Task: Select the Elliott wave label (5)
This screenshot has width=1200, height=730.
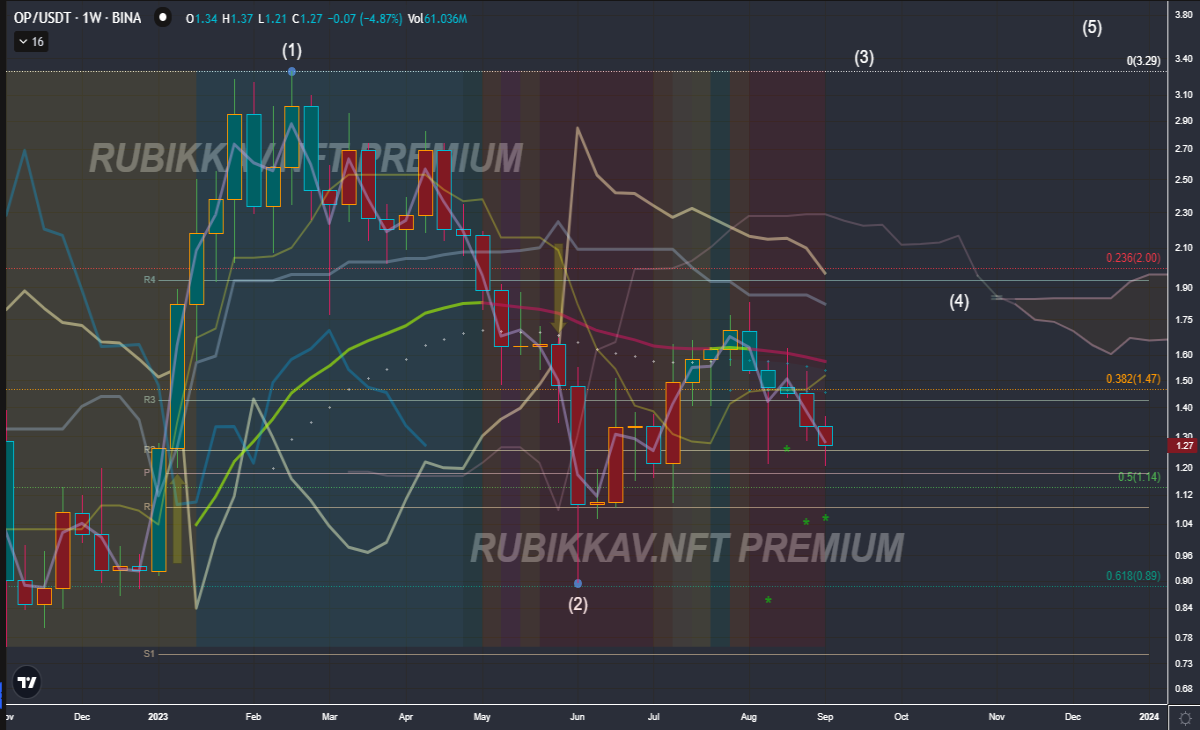Action: [x=1092, y=28]
